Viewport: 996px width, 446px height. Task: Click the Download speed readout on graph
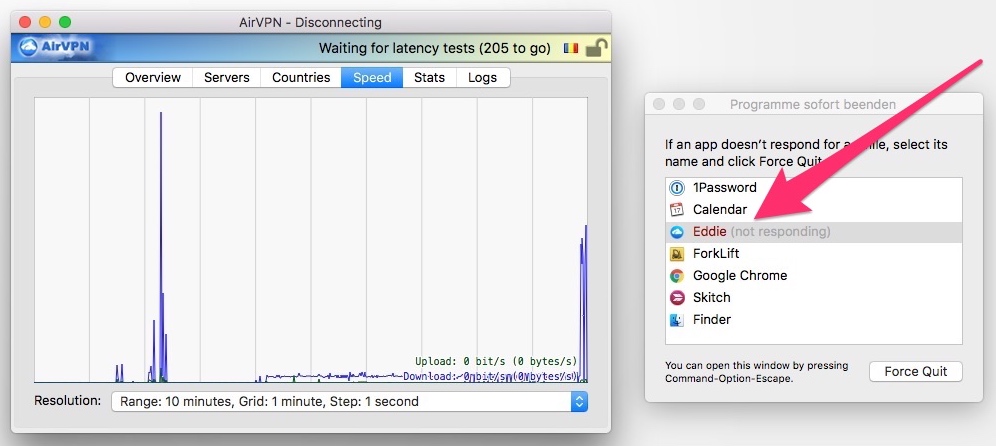(490, 376)
